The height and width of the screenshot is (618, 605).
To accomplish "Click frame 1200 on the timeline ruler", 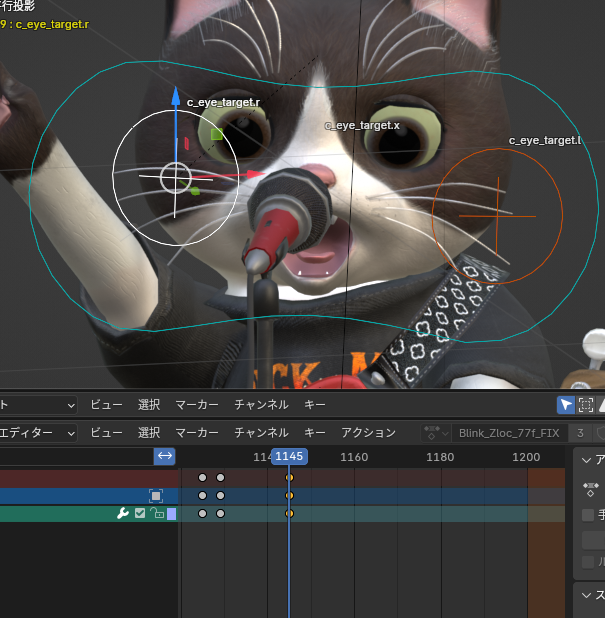I will click(x=526, y=457).
